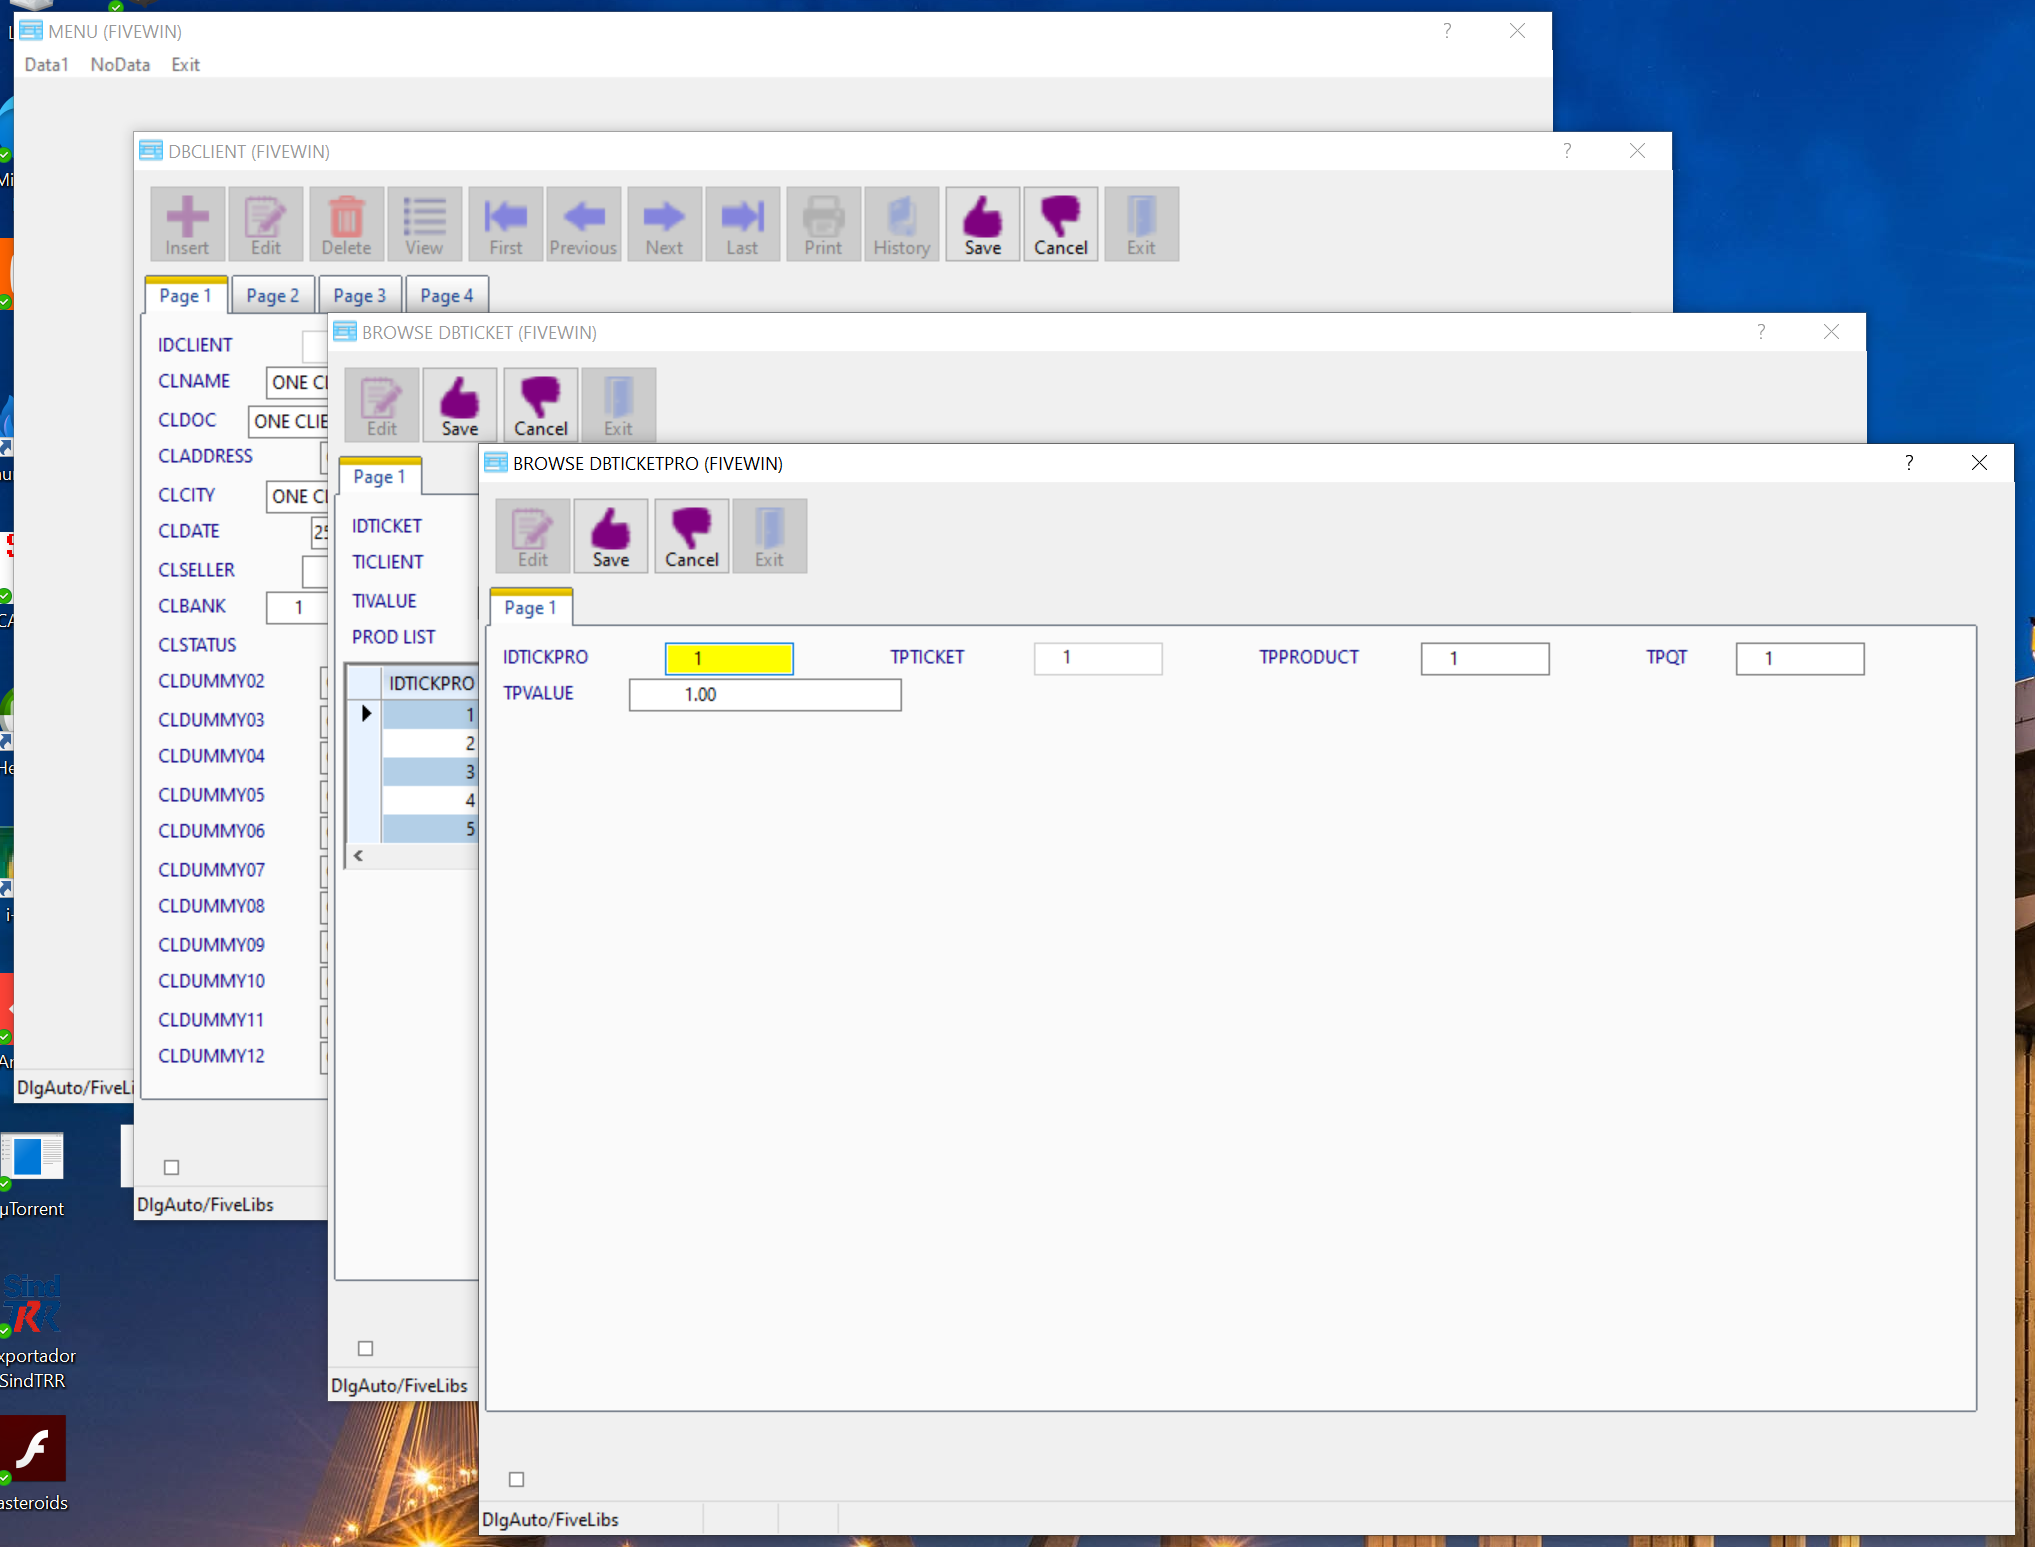Toggle checkbox at bottom of DBTICKETPRO window
The width and height of the screenshot is (2035, 1547).
[x=516, y=1479]
